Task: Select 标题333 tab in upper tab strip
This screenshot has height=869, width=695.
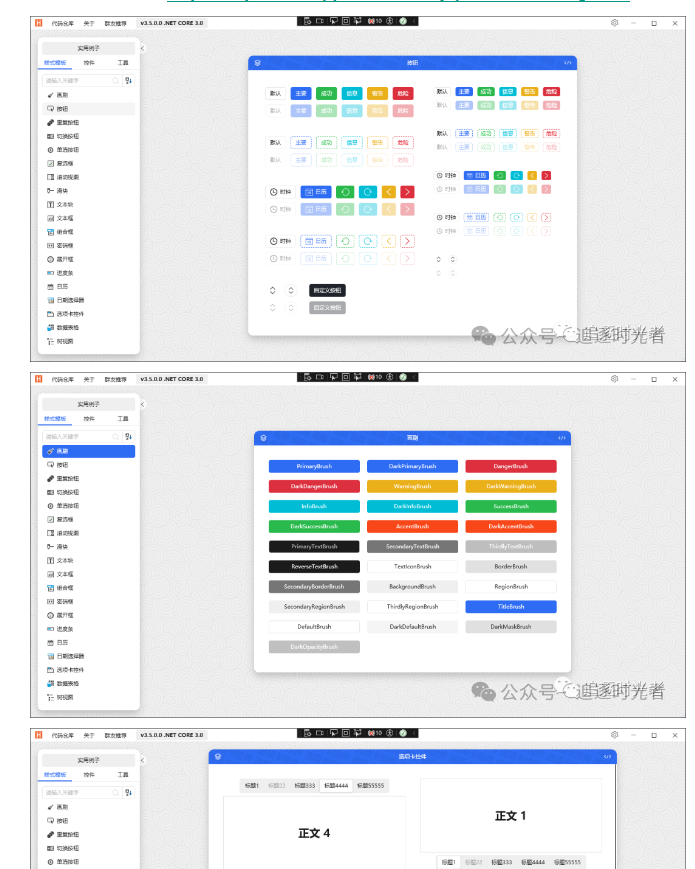Action: 305,785
